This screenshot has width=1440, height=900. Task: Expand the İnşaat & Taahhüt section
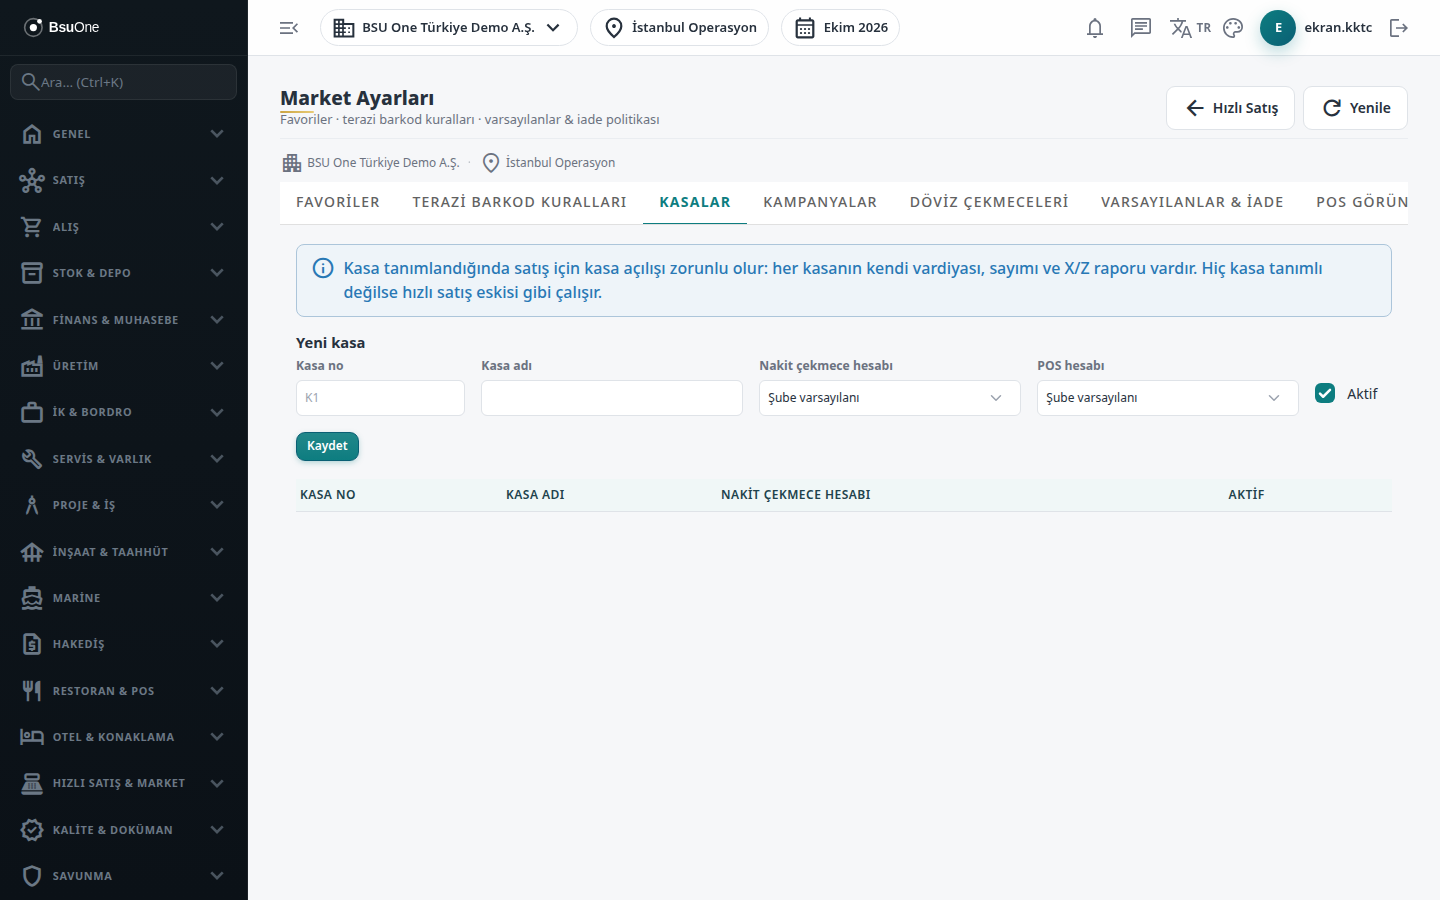tap(124, 552)
